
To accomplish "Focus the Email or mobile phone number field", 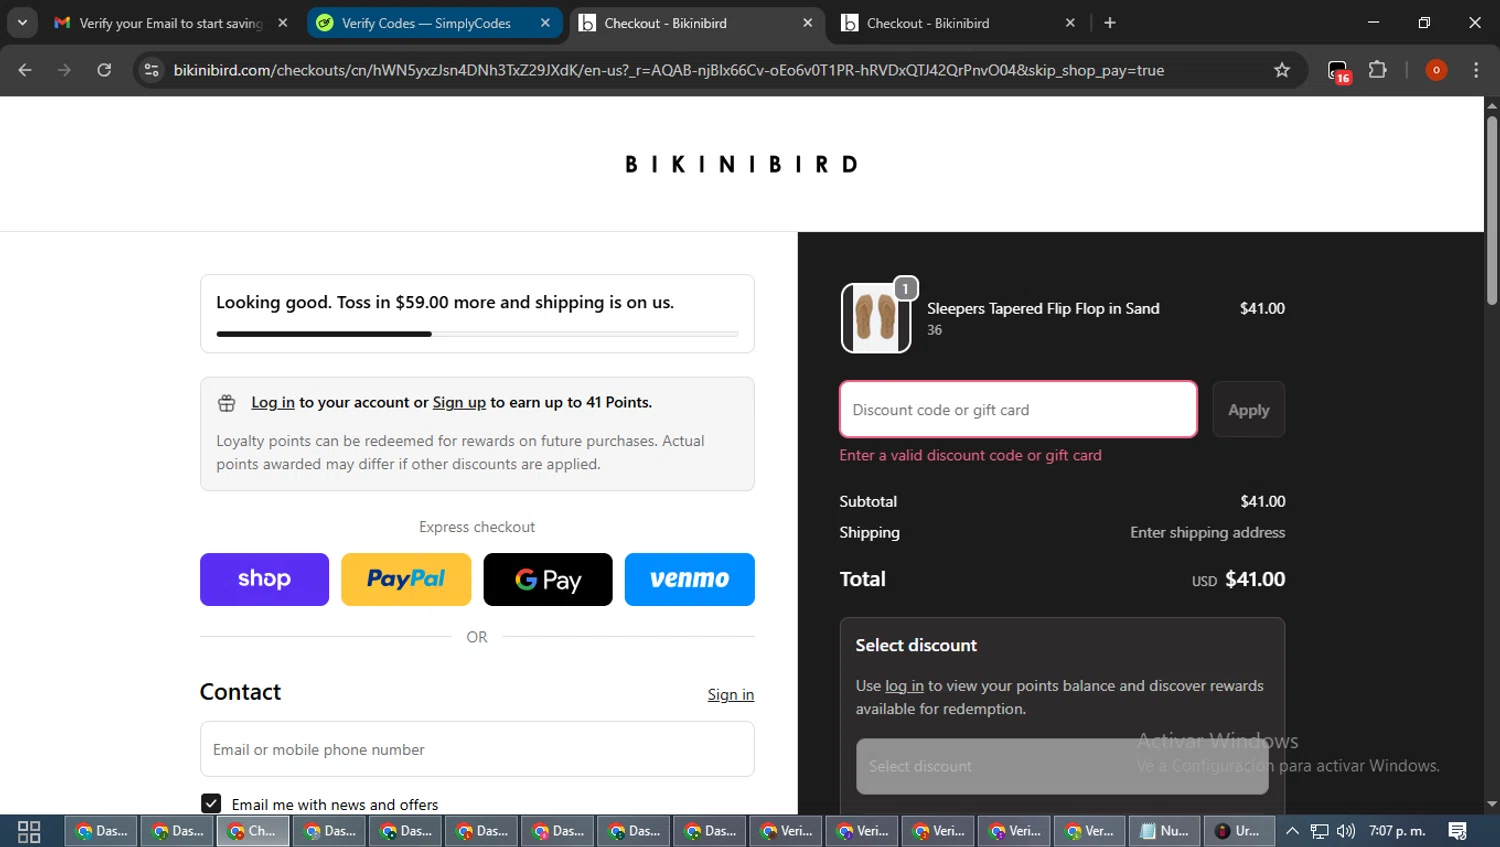I will coord(477,749).
